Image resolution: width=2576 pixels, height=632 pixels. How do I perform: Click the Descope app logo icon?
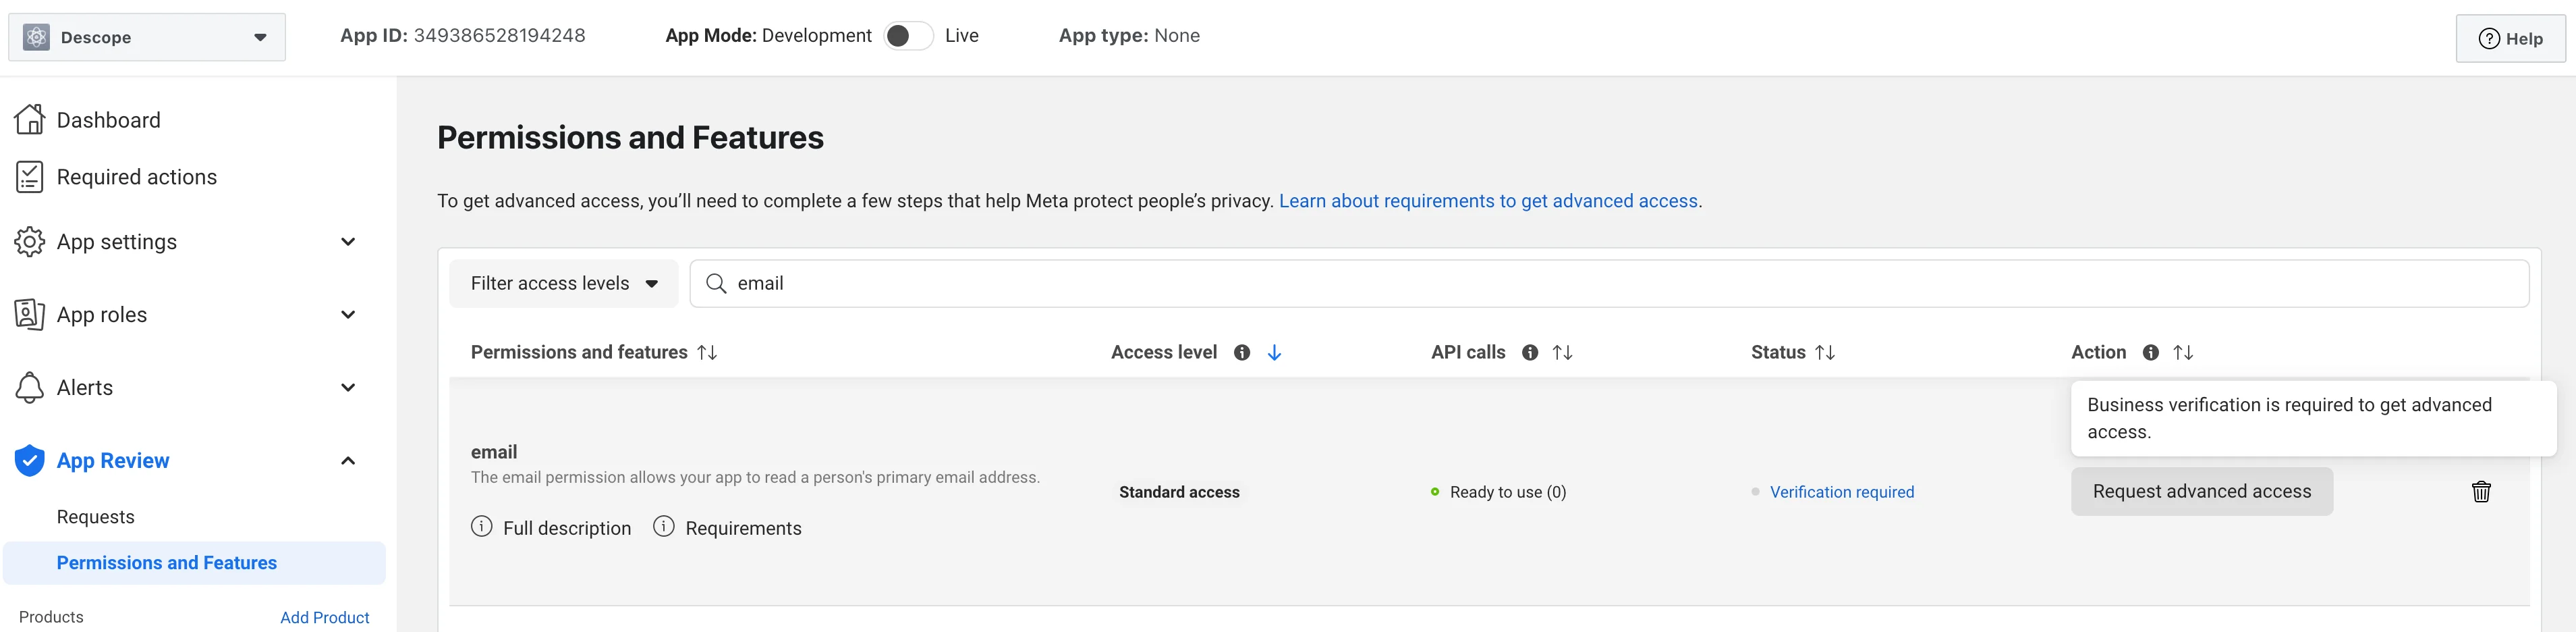(x=37, y=36)
